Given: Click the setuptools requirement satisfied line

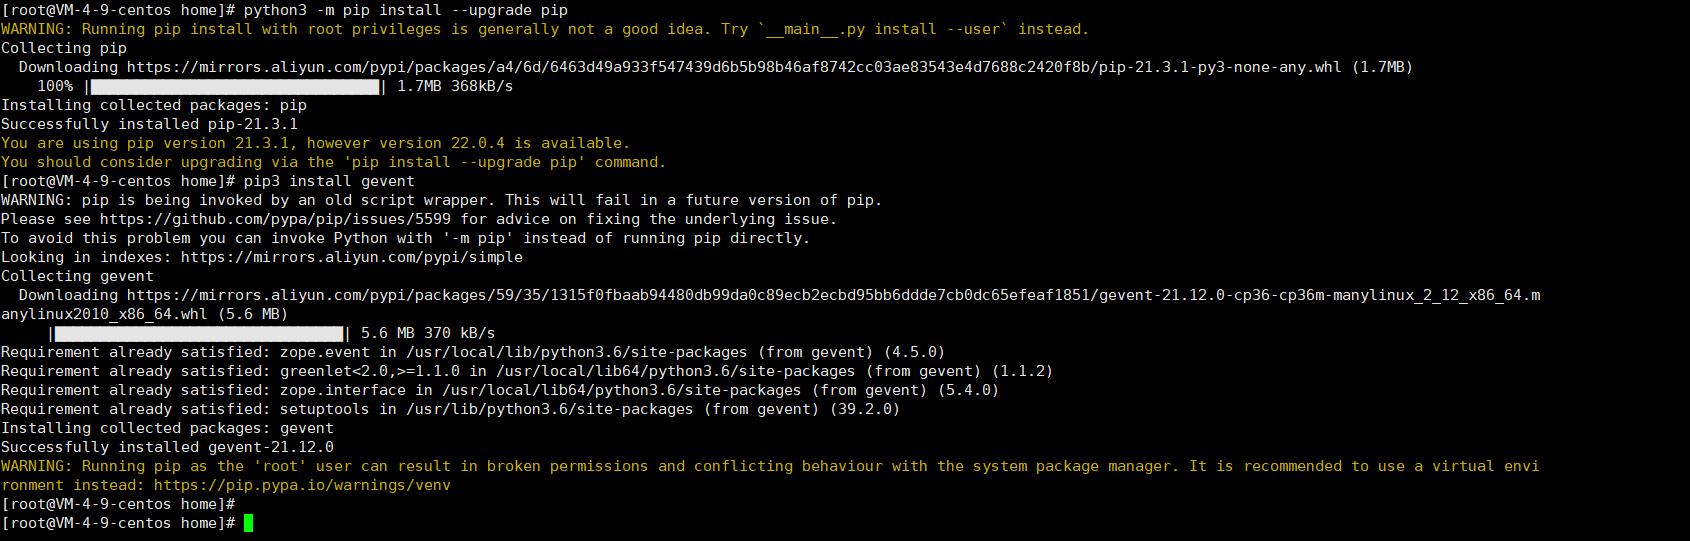Looking at the screenshot, I should click(x=450, y=409).
